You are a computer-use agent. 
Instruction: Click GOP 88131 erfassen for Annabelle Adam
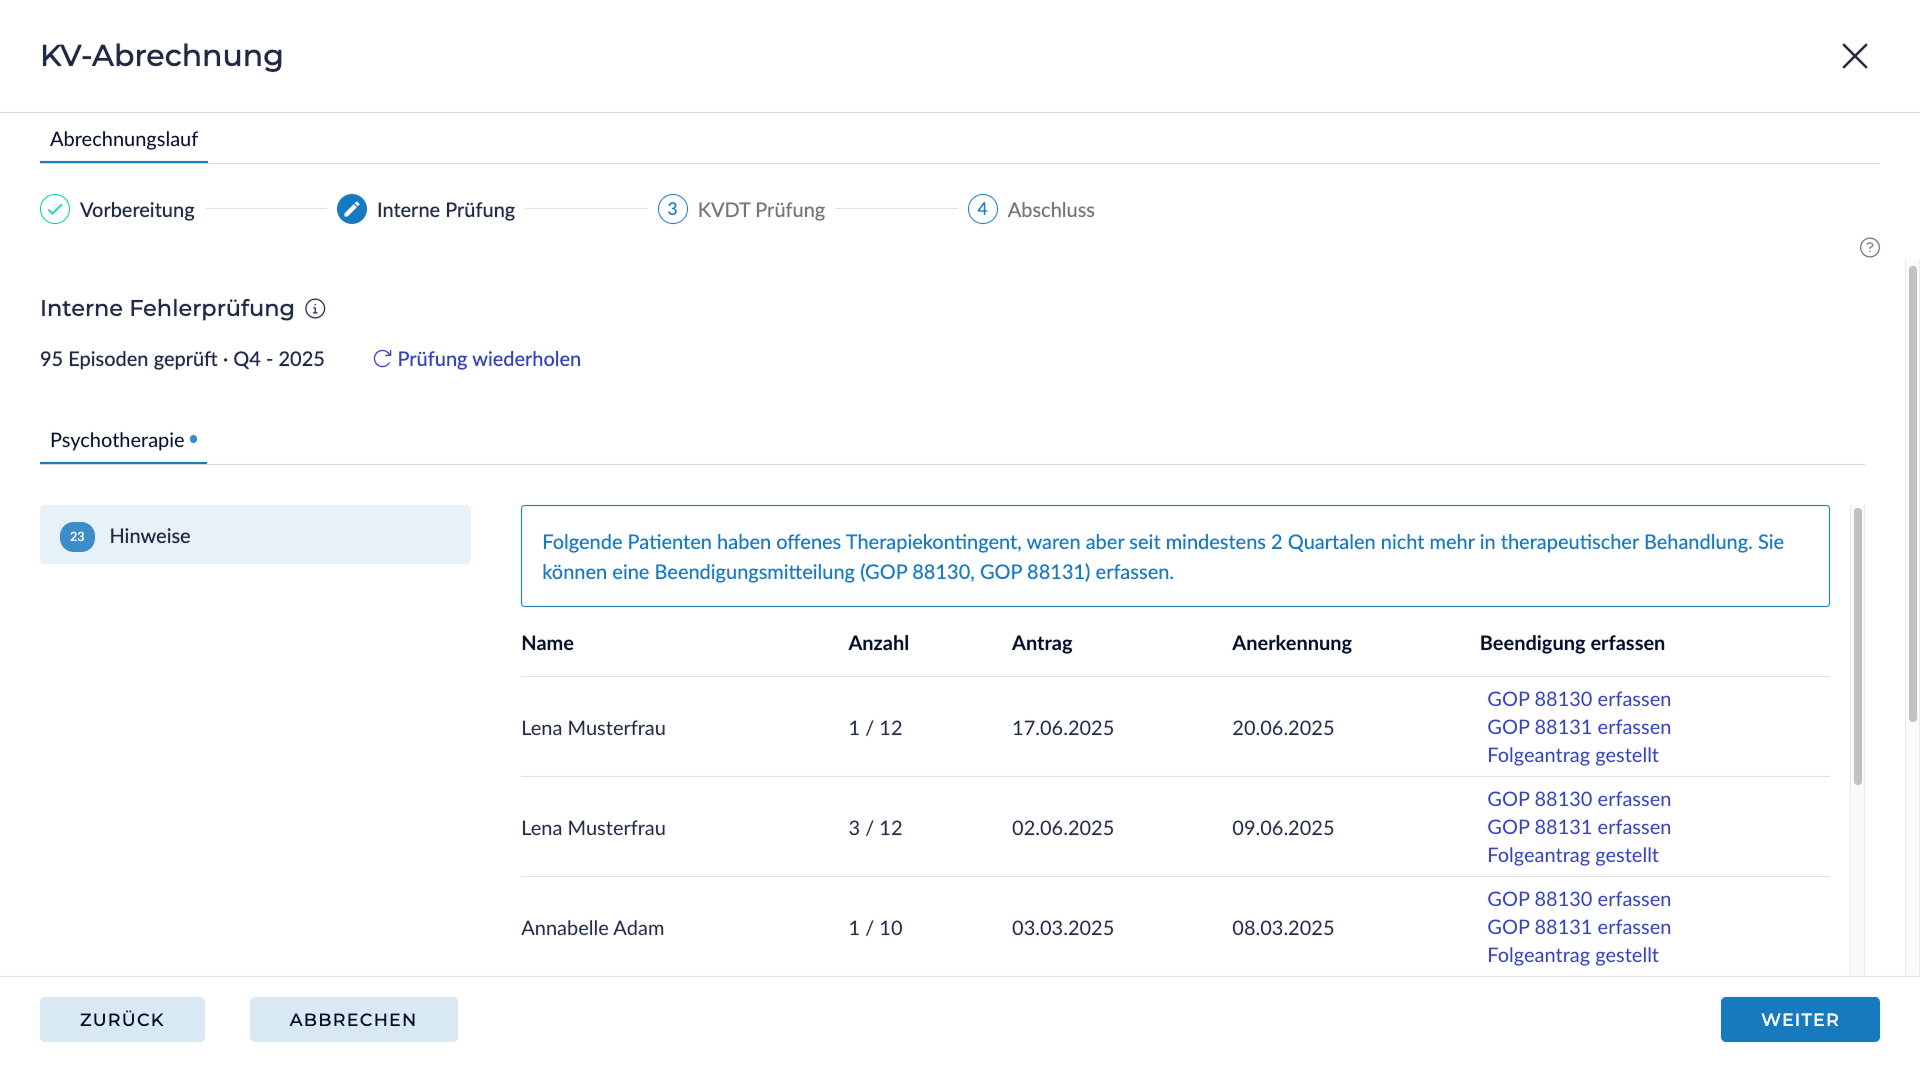pos(1578,928)
